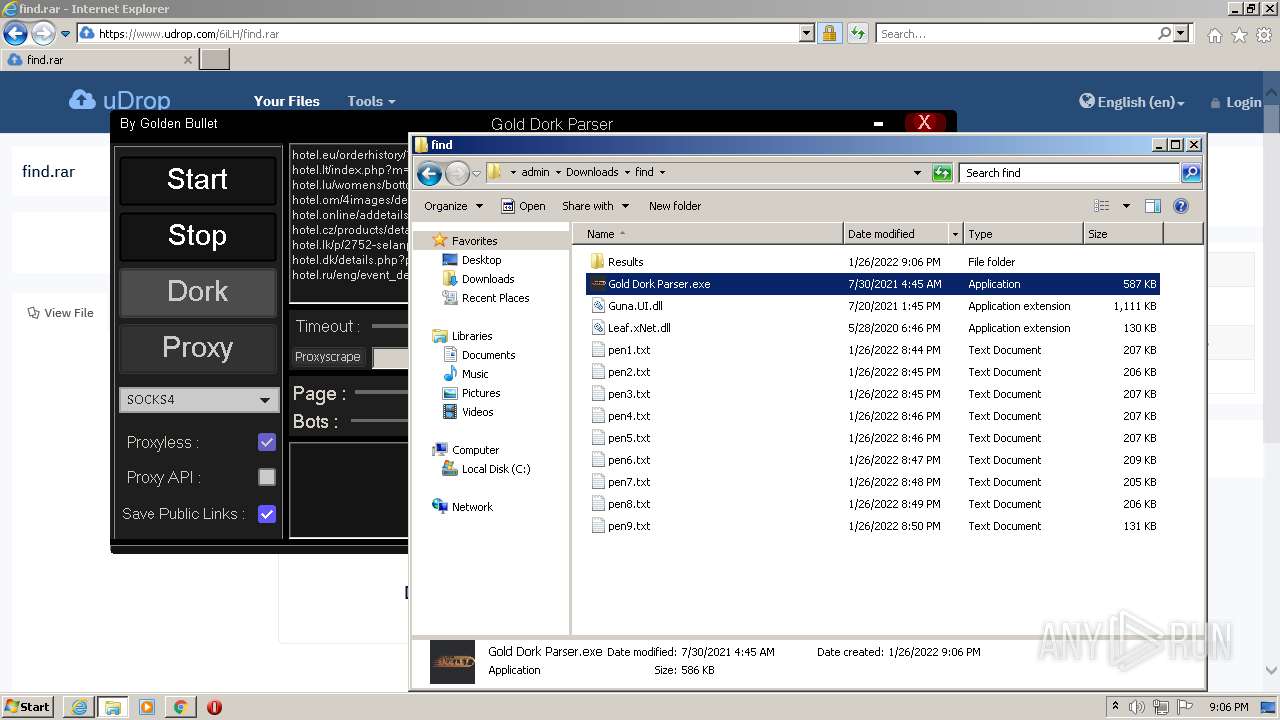1280x720 pixels.
Task: Adjust the Page slider
Action: (x=381, y=393)
